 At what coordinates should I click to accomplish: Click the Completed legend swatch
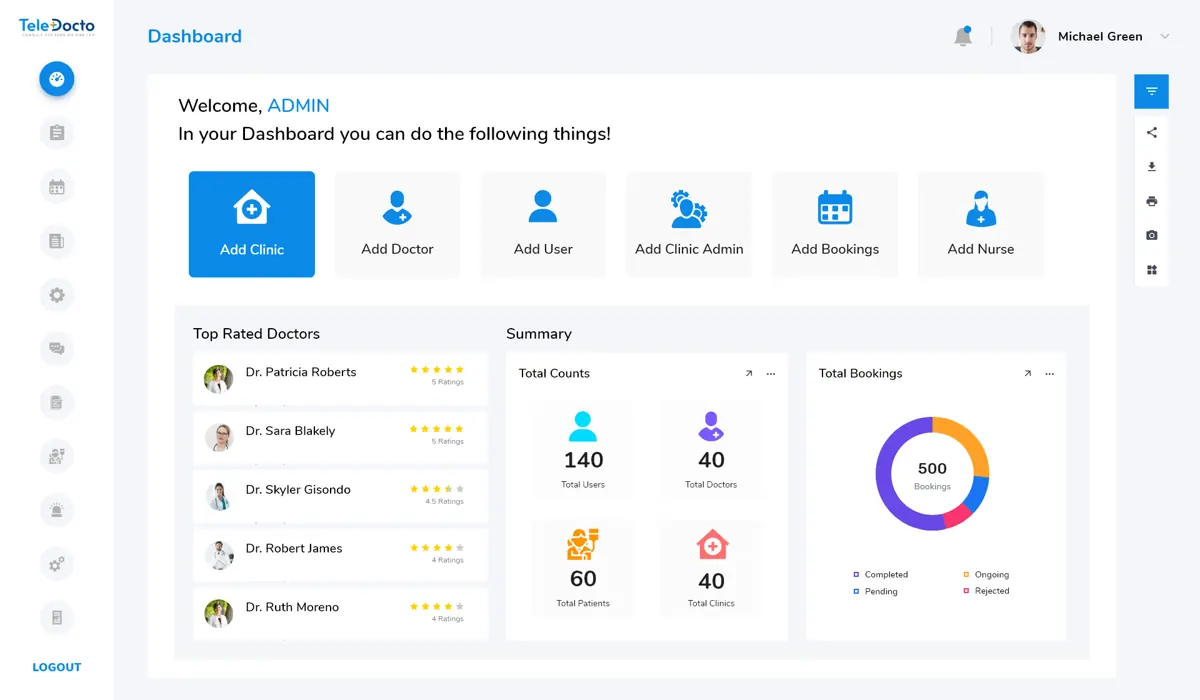tap(857, 575)
